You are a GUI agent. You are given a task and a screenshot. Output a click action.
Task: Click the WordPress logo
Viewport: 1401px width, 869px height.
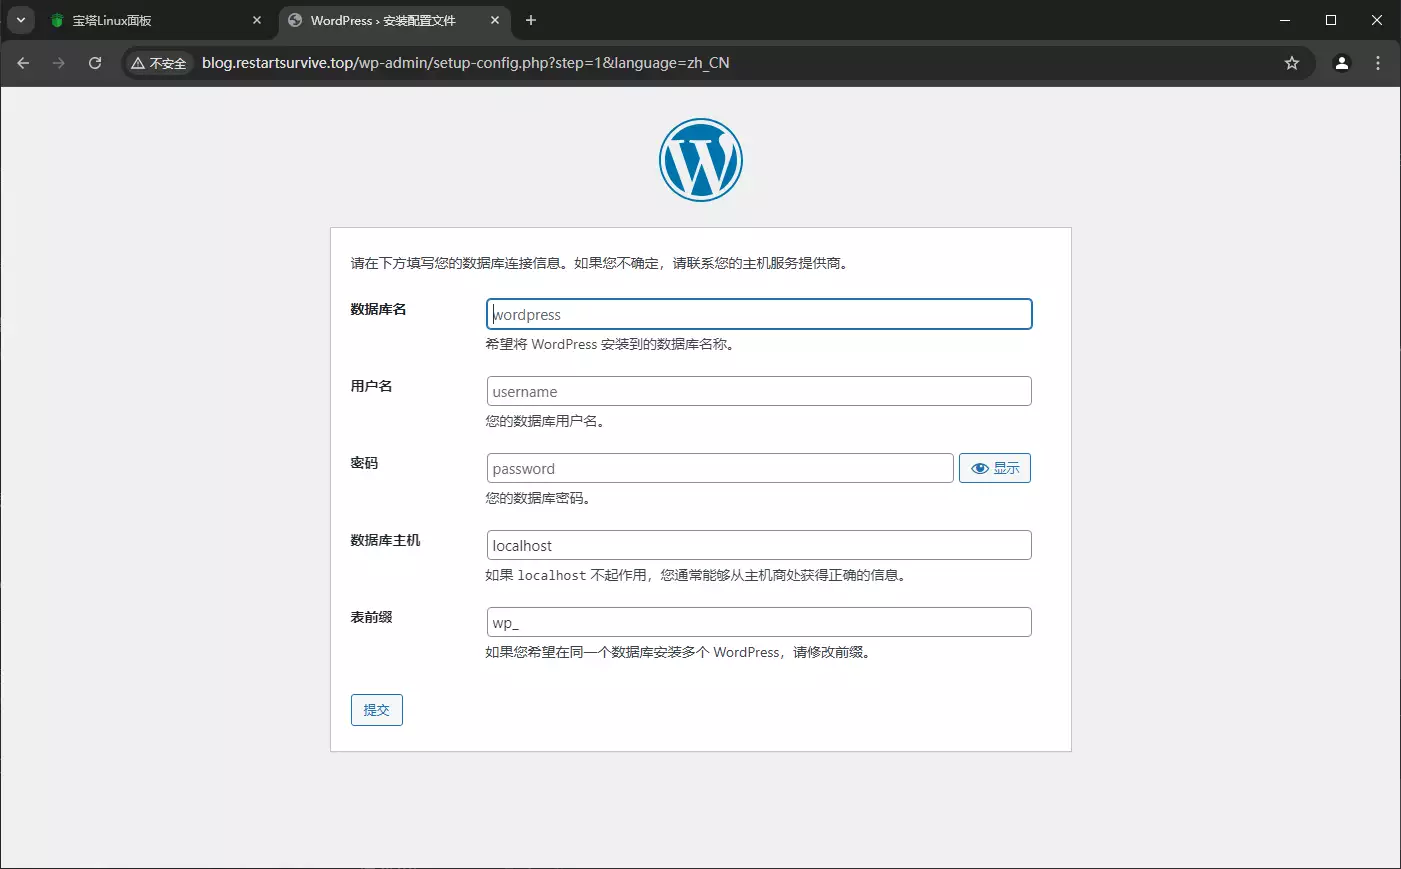click(x=700, y=160)
